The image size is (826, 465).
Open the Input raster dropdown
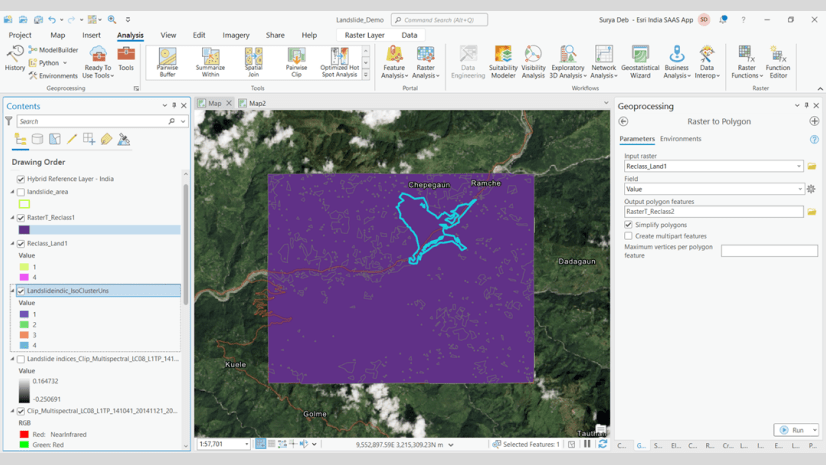pos(799,166)
